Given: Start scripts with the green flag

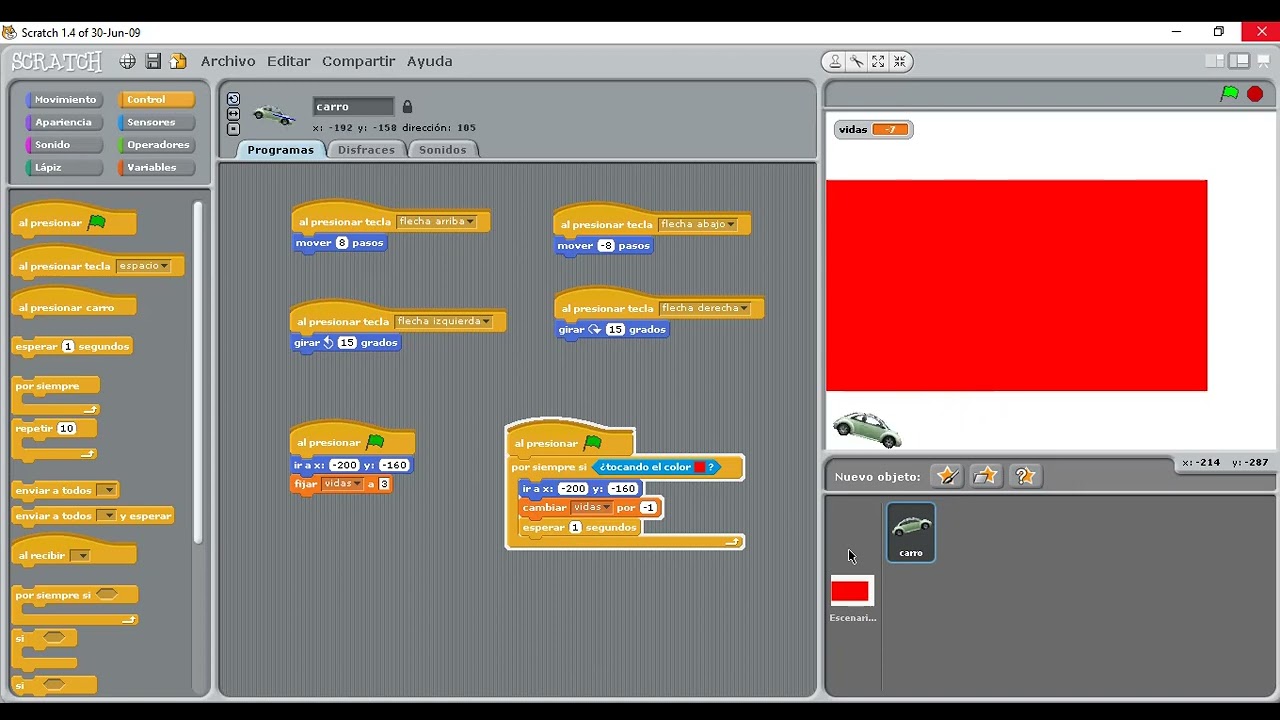Looking at the screenshot, I should tap(1230, 93).
